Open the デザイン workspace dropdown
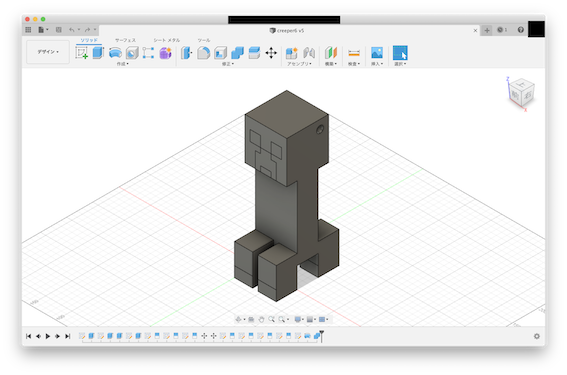The width and height of the screenshot is (567, 375). tap(48, 52)
